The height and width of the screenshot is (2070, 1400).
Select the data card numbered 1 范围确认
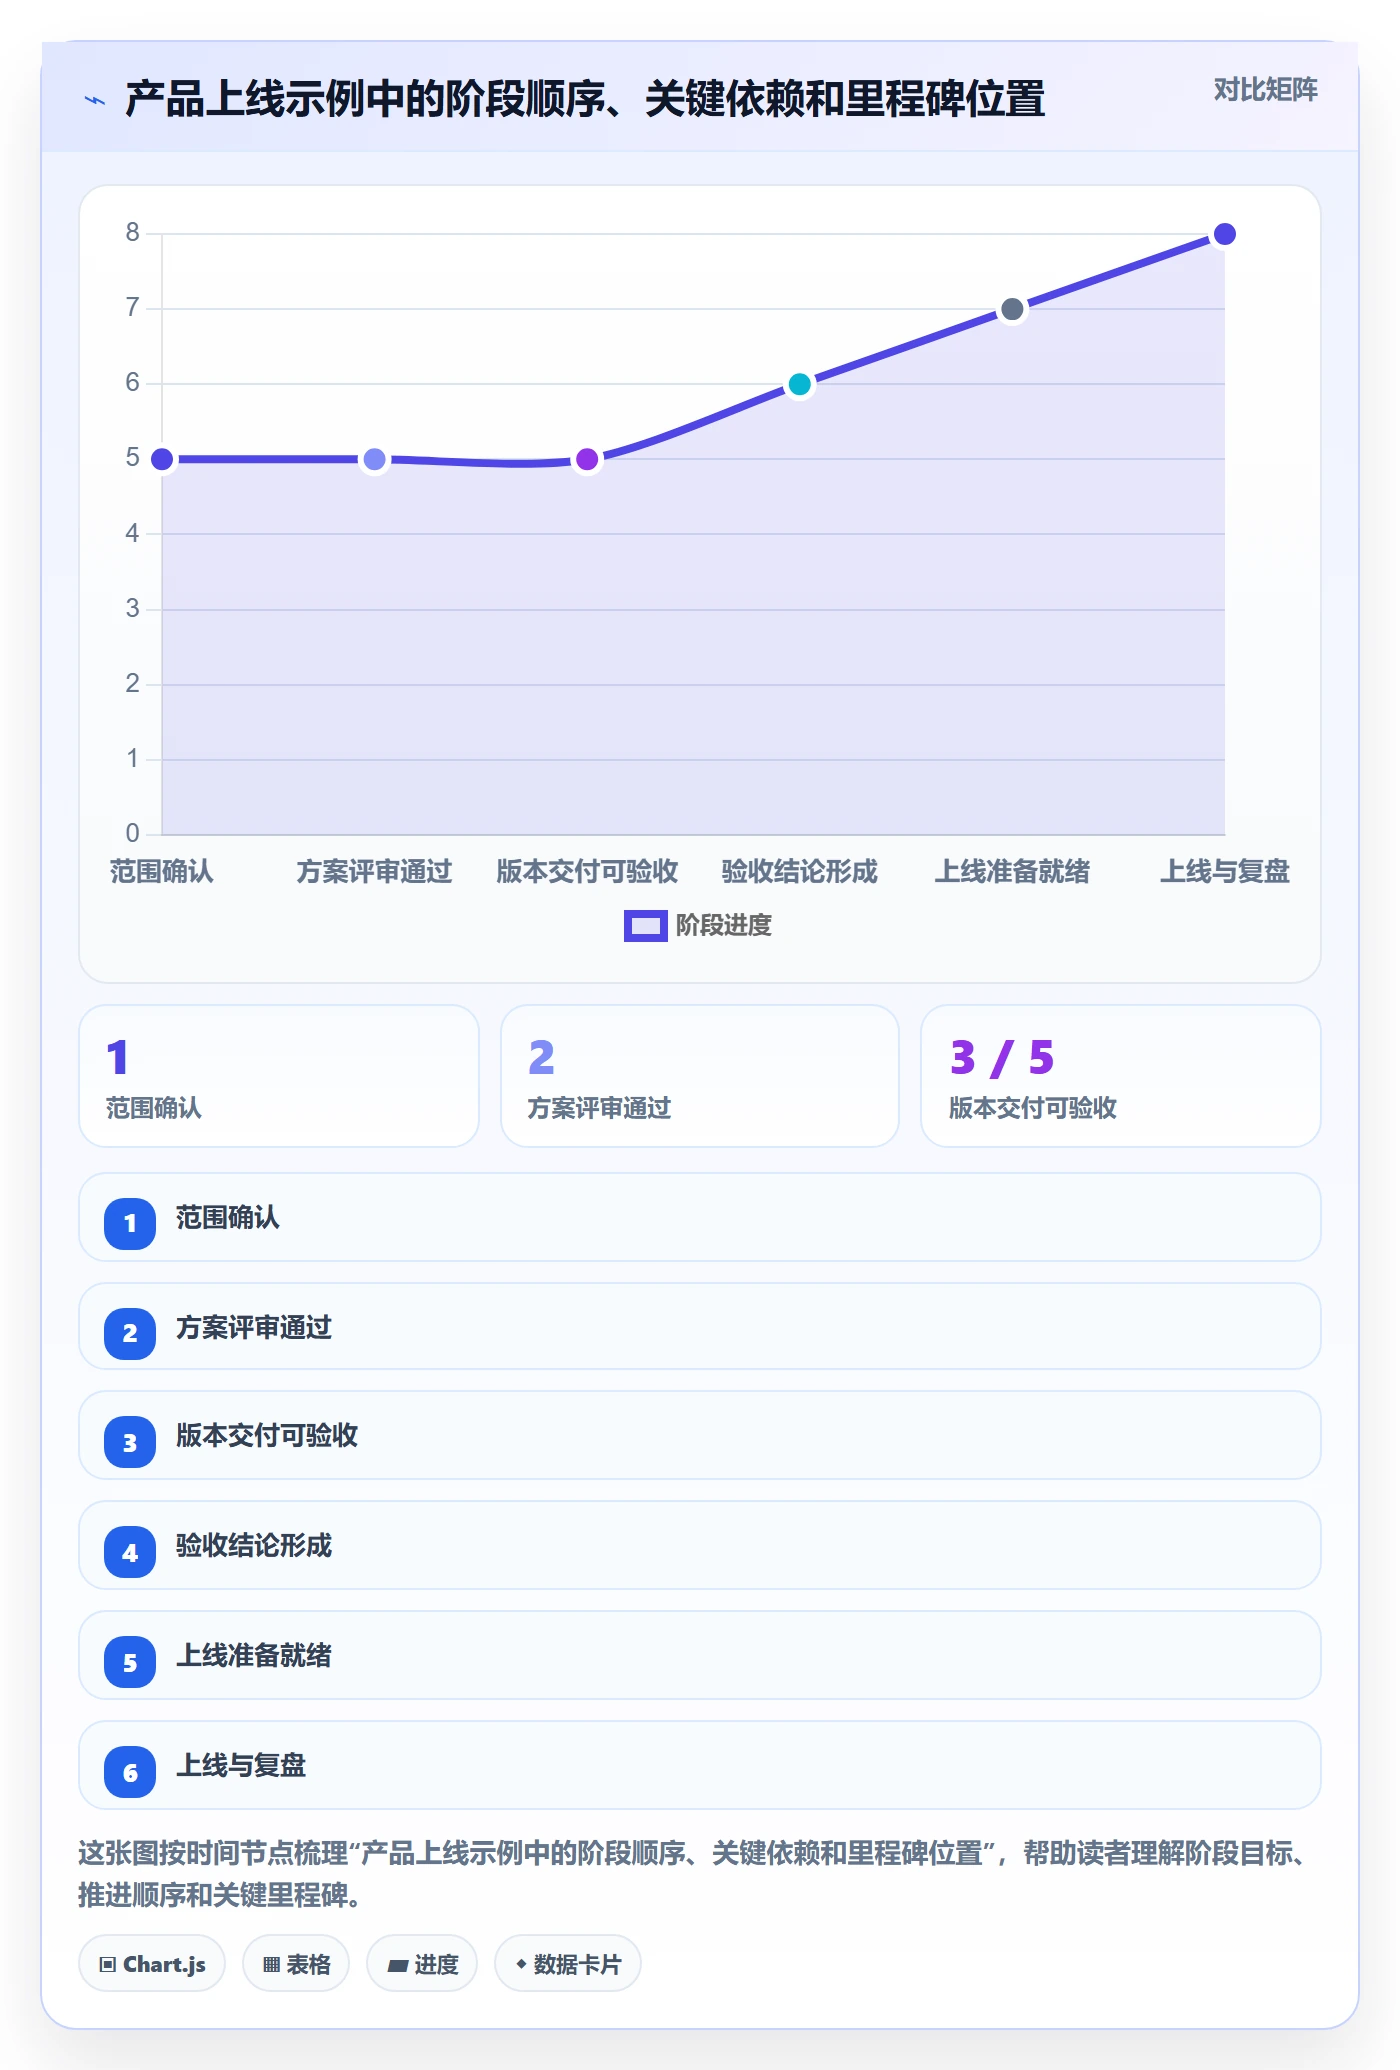[x=279, y=1076]
